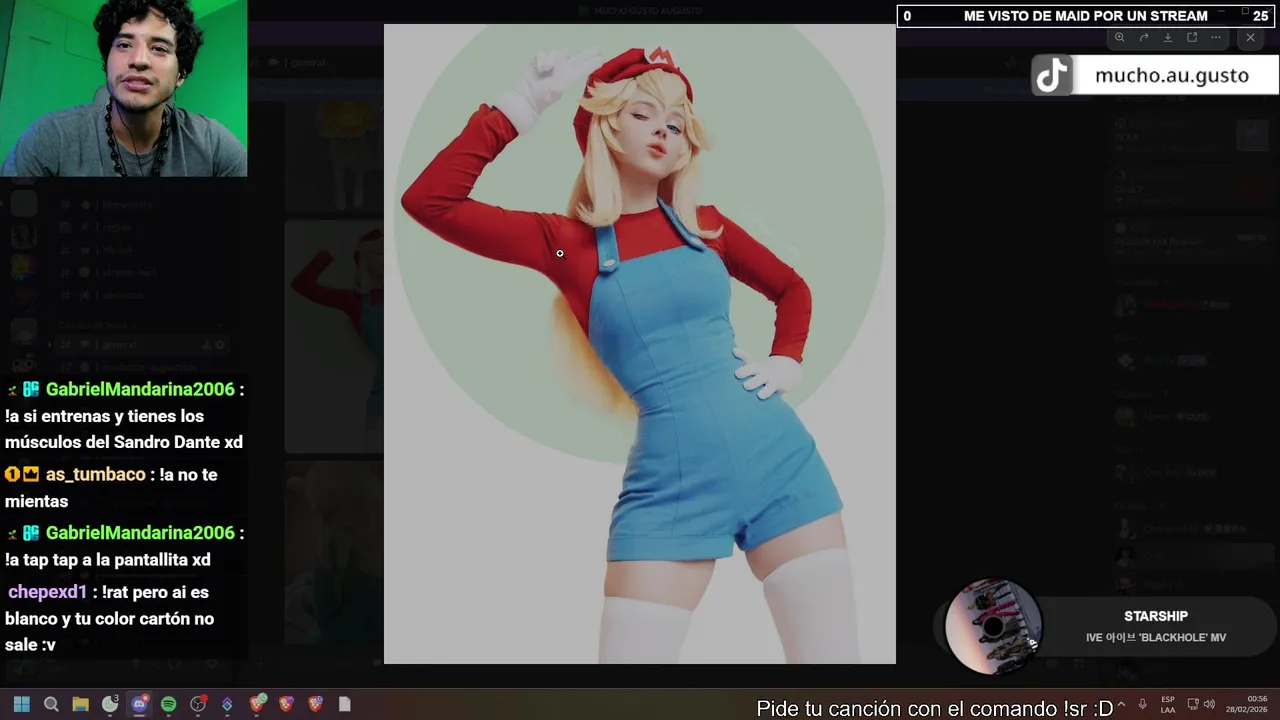
Task: Open the Windows Start menu
Action: coord(22,704)
